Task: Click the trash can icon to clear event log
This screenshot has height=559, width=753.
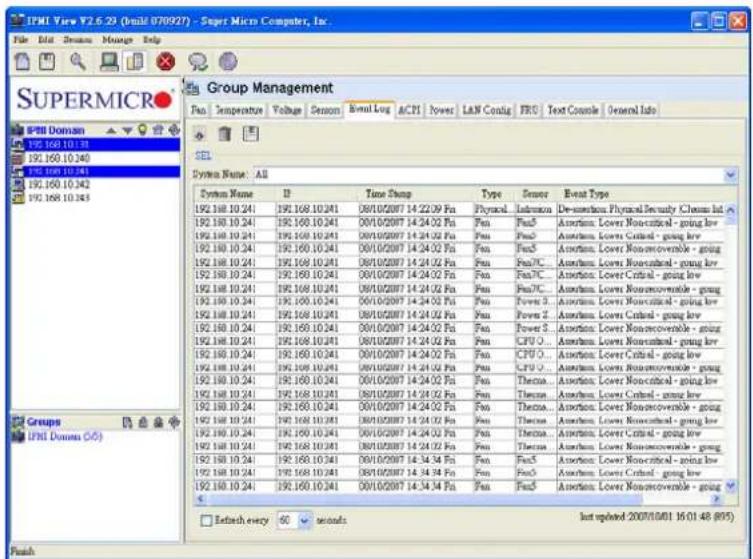Action: point(224,134)
